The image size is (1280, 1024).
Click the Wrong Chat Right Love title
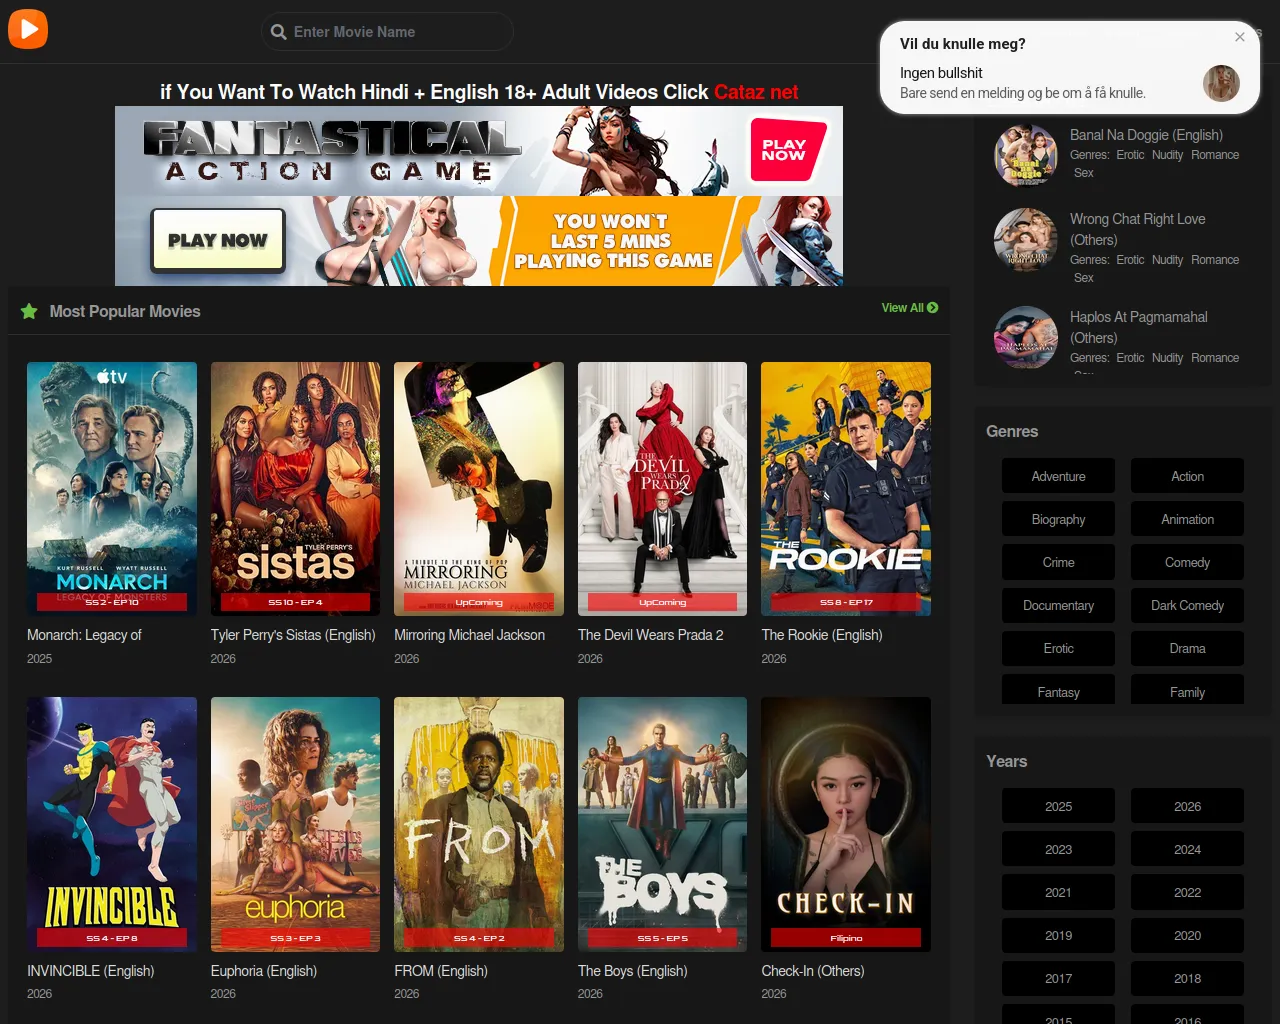pyautogui.click(x=1138, y=229)
